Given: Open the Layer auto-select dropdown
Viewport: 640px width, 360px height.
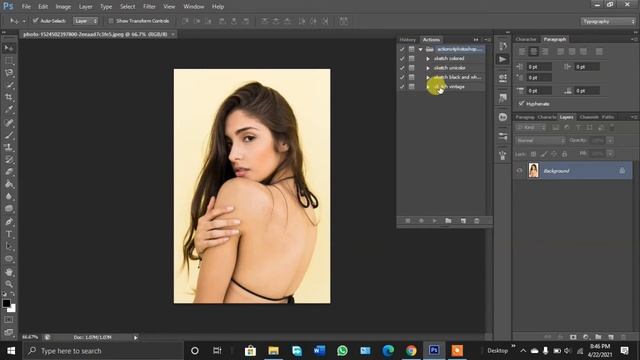Looking at the screenshot, I should pyautogui.click(x=86, y=20).
